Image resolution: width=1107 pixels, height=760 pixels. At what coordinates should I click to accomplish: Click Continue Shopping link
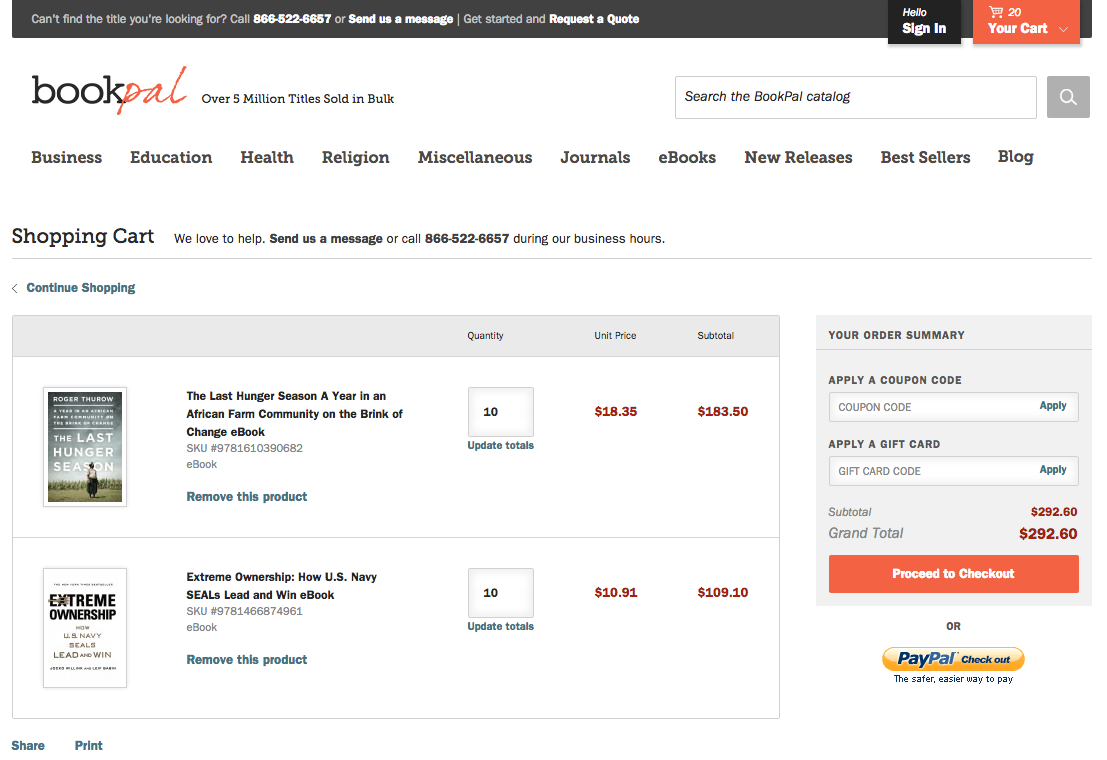(80, 287)
